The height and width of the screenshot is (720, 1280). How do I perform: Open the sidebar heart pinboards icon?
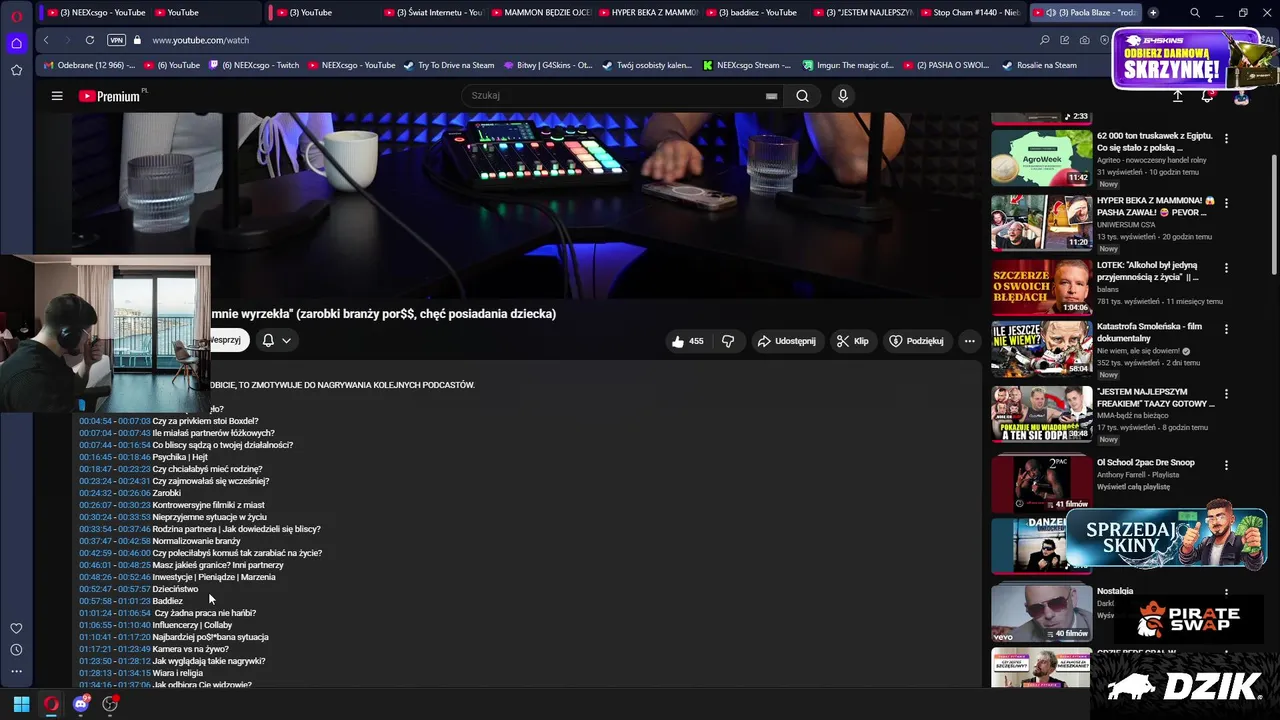pos(16,628)
